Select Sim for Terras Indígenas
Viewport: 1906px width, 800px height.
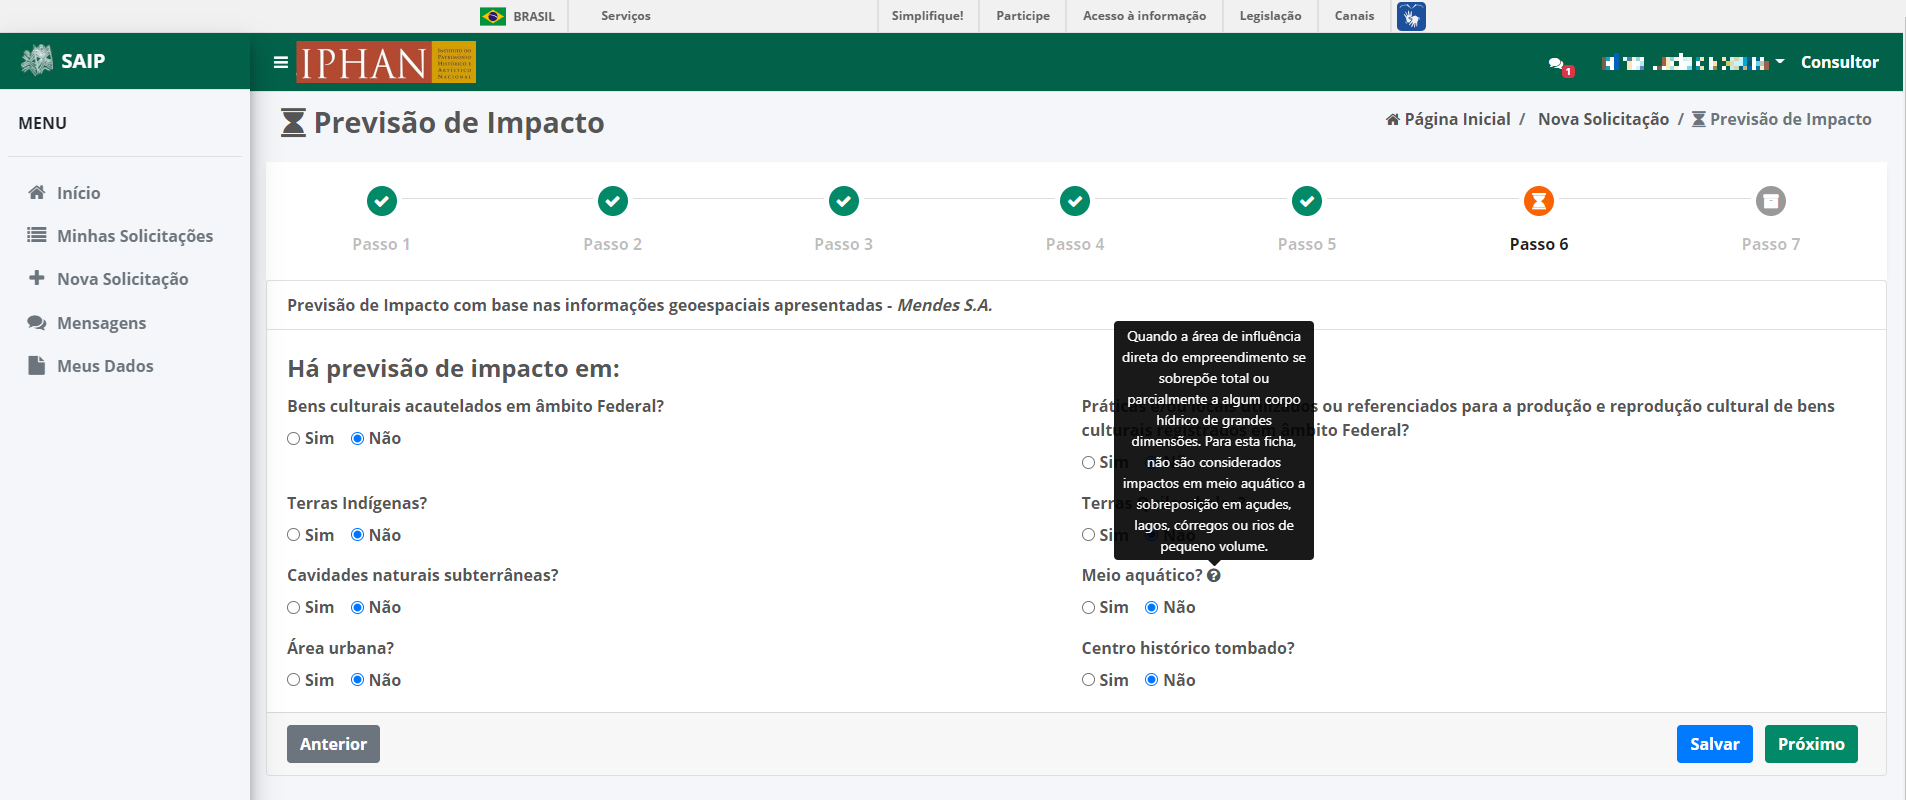294,535
